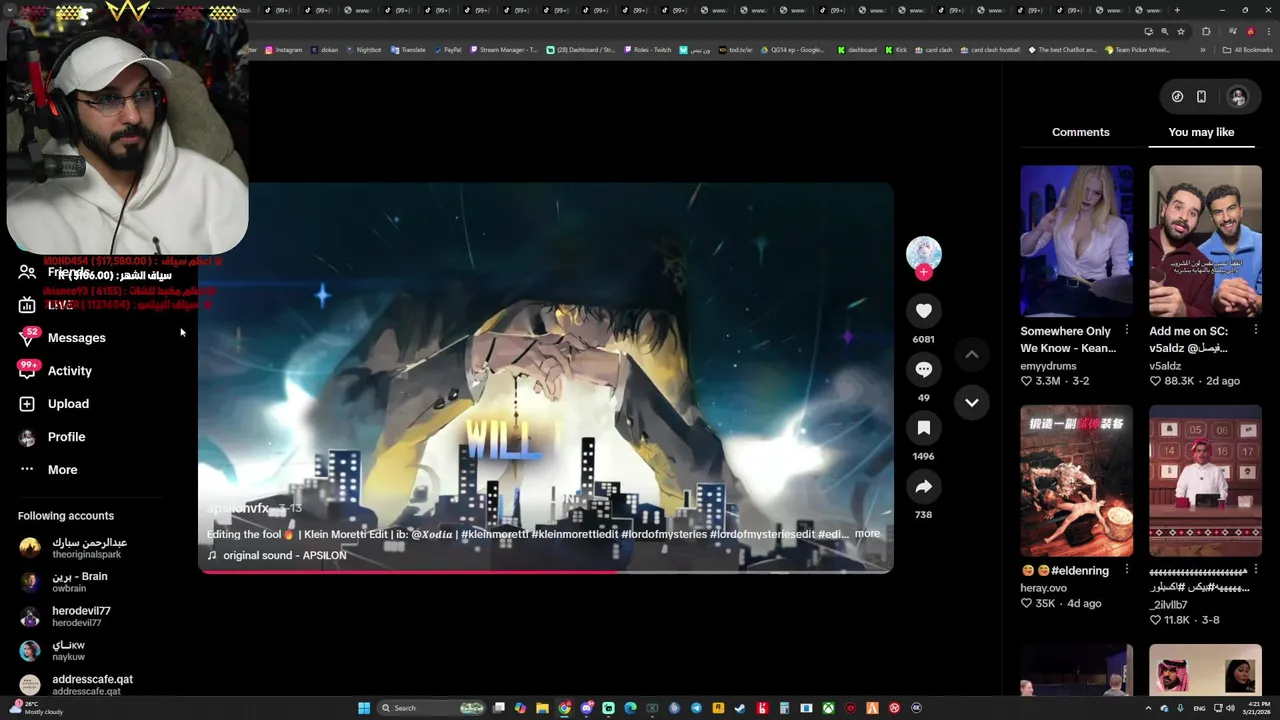Screen dimensions: 1280x720
Task: Open a new browser tab with plus
Action: point(1177,10)
